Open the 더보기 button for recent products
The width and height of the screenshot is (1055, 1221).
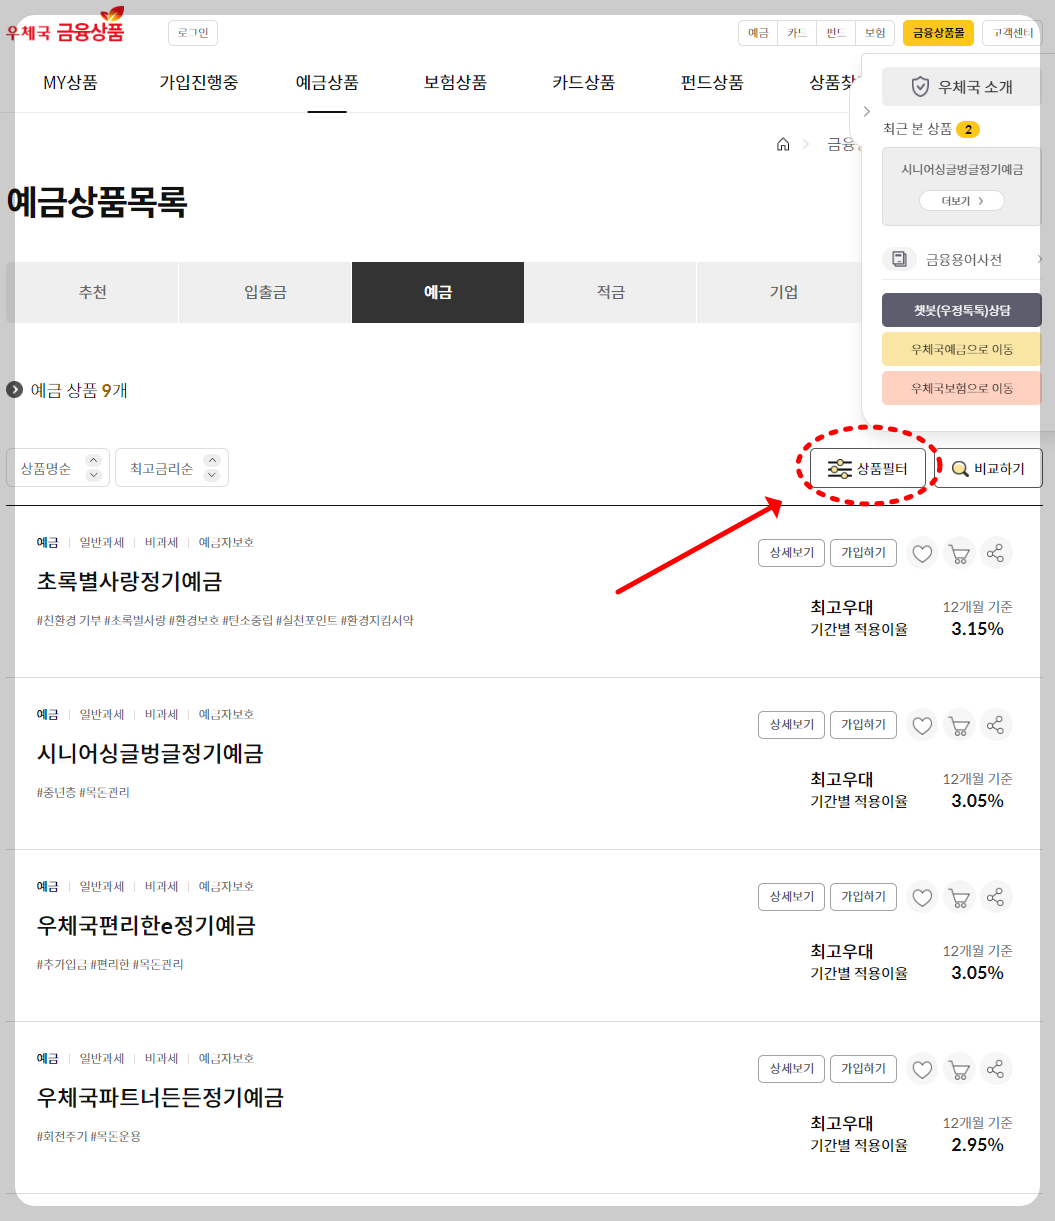tap(962, 201)
